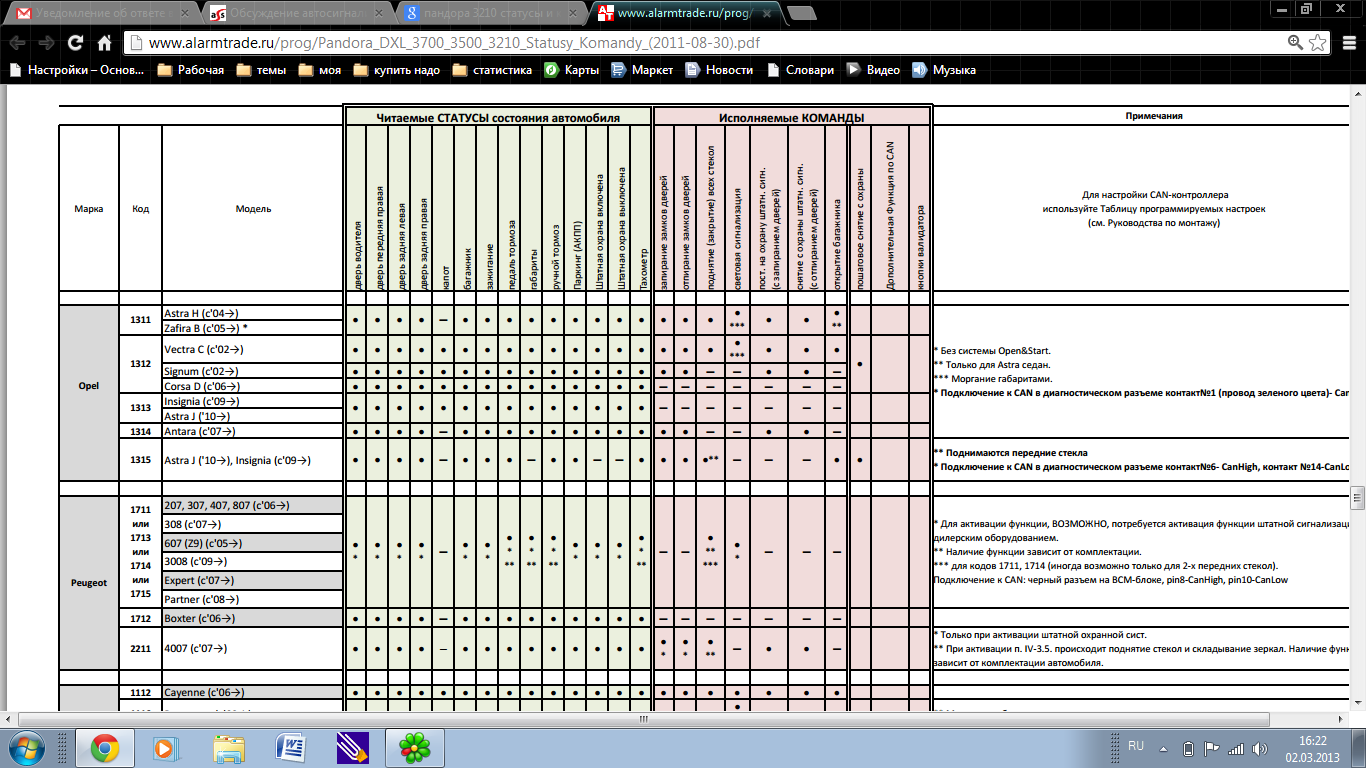The height and width of the screenshot is (768, 1366).
Task: Reload the PDF page
Action: 75,43
